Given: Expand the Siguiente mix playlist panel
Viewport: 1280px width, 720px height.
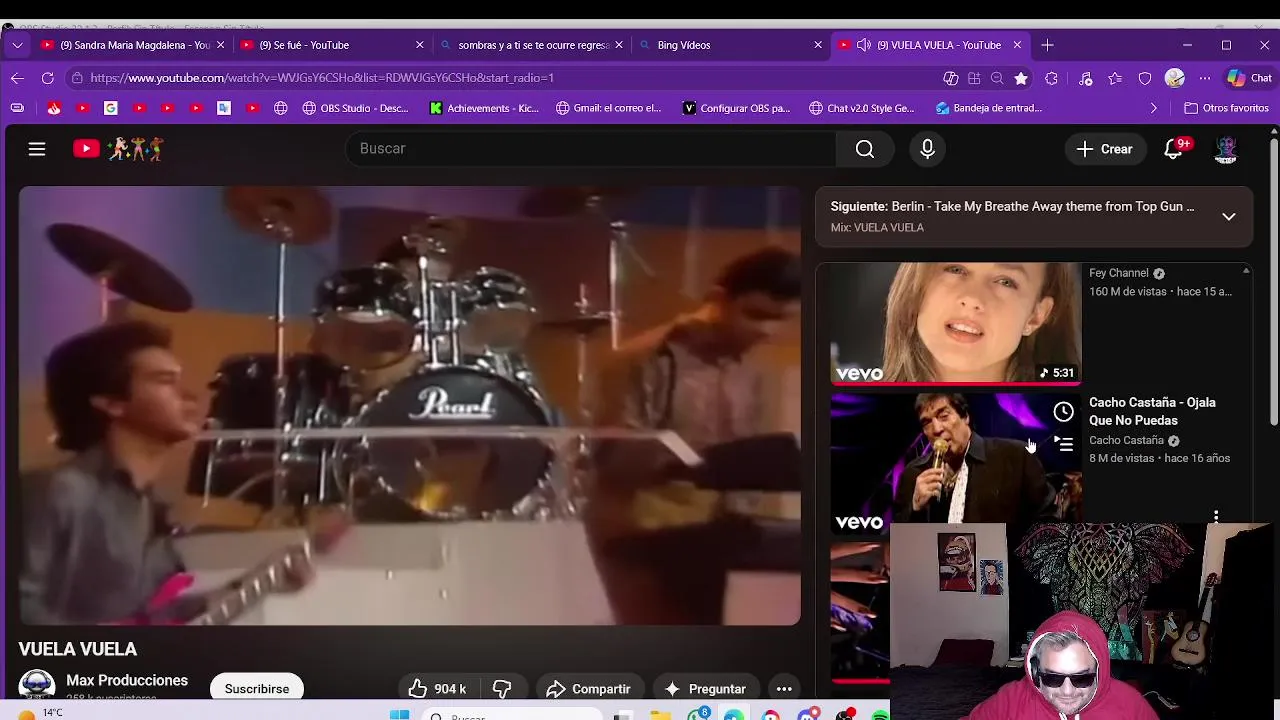Looking at the screenshot, I should point(1229,216).
